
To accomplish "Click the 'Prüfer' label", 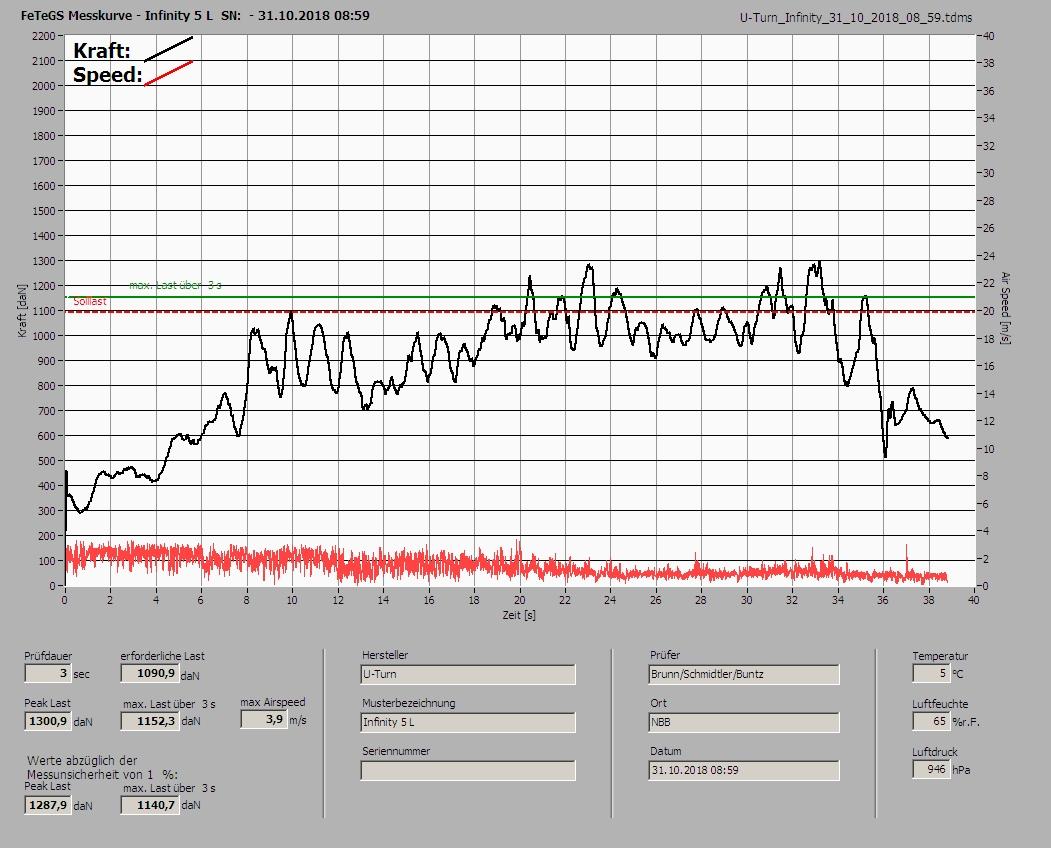I will pyautogui.click(x=665, y=655).
